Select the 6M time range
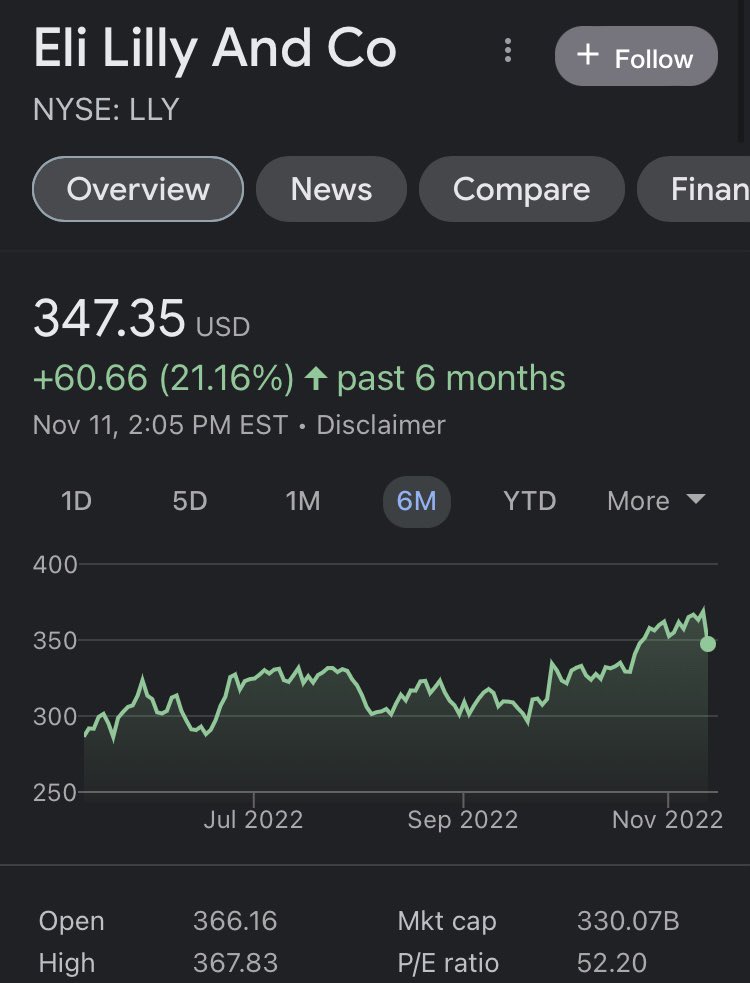Viewport: 750px width, 983px height. (x=416, y=501)
